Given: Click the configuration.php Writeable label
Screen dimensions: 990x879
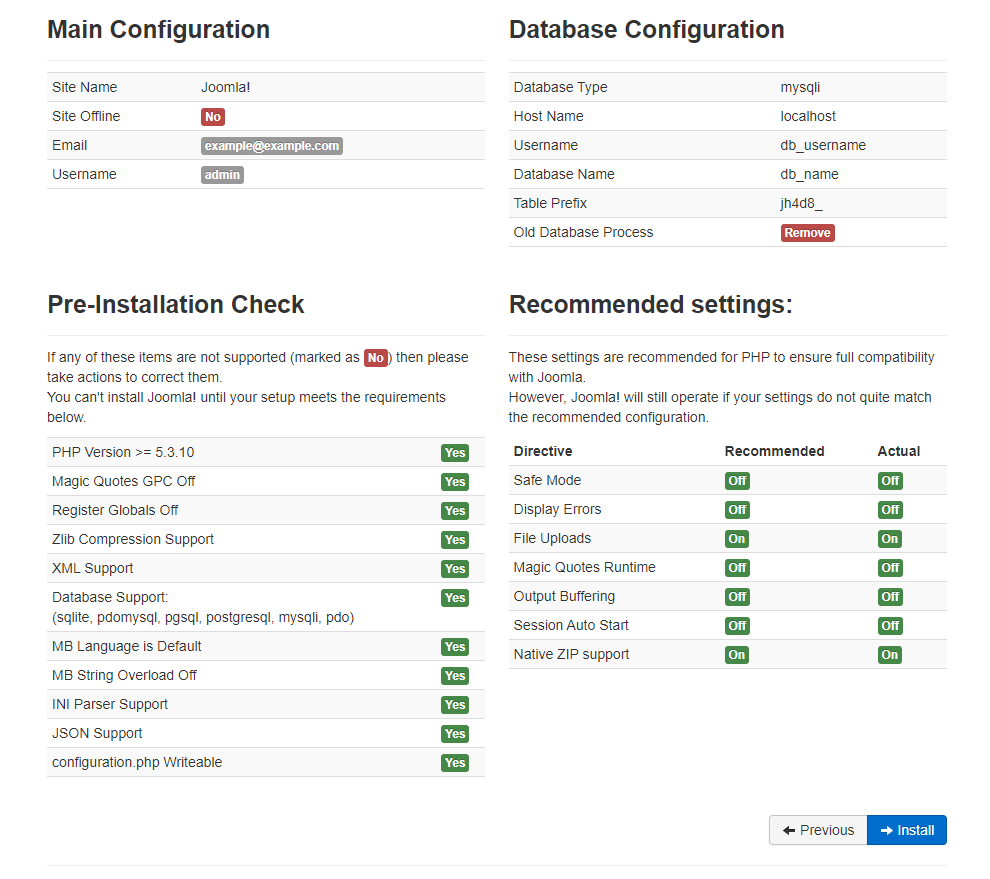Looking at the screenshot, I should point(137,763).
